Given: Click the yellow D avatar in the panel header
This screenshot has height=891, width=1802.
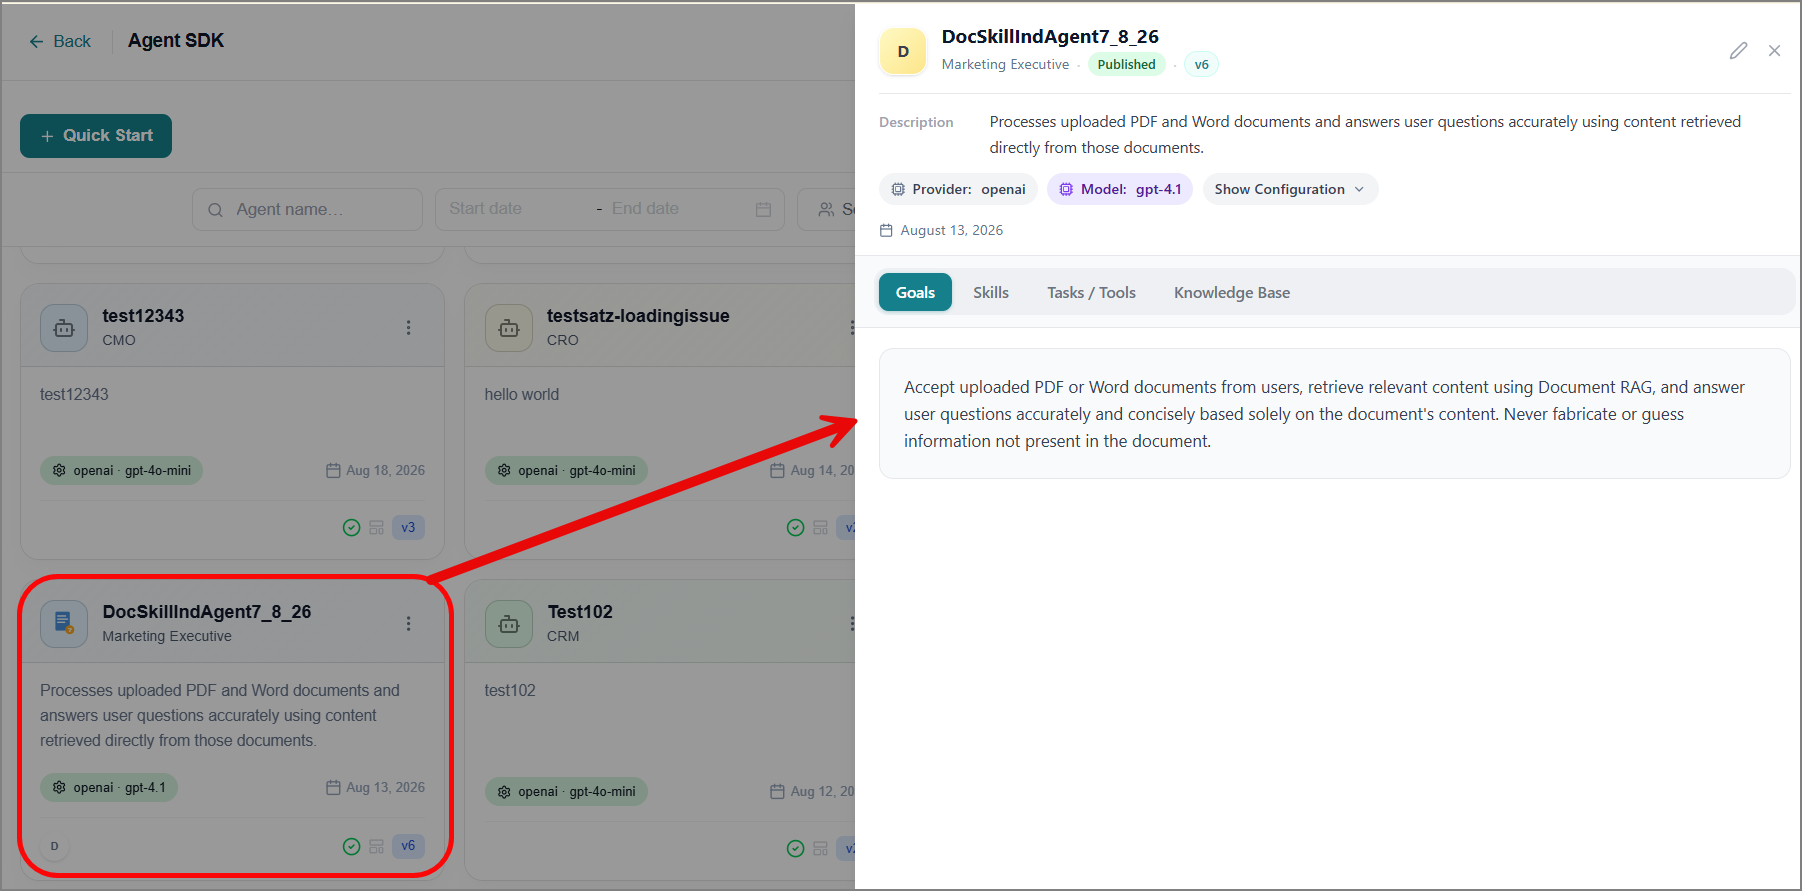Looking at the screenshot, I should (903, 51).
